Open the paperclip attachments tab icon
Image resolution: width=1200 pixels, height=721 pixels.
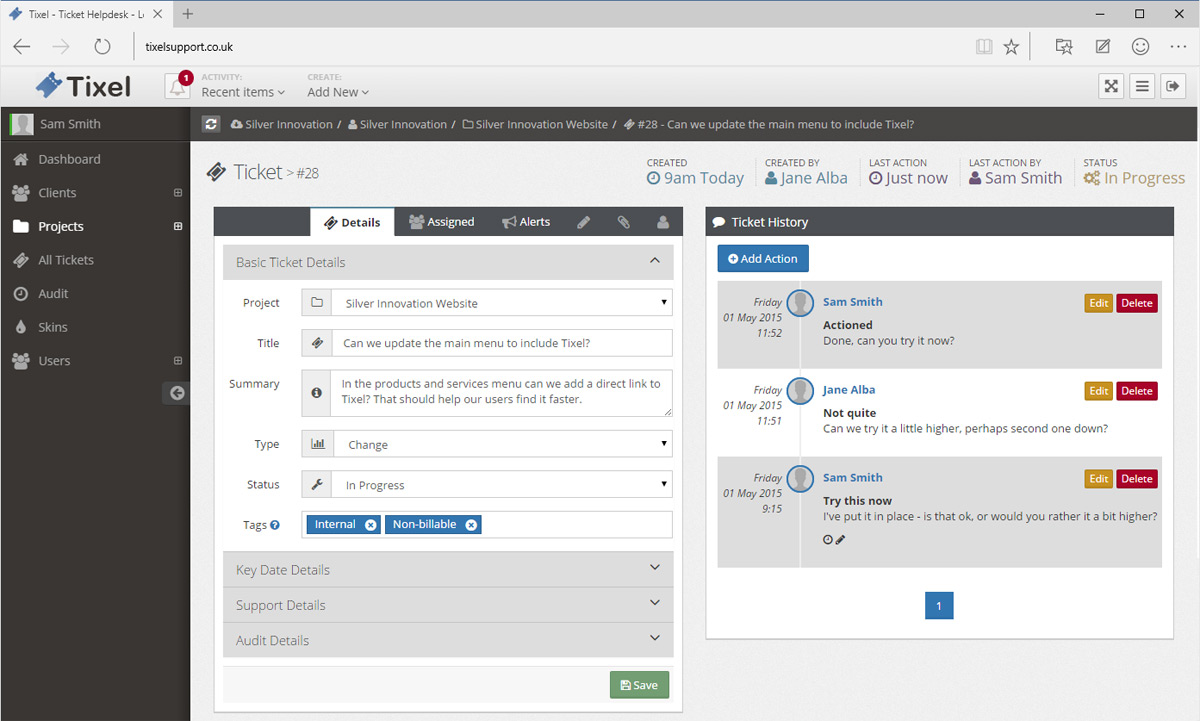pos(623,222)
